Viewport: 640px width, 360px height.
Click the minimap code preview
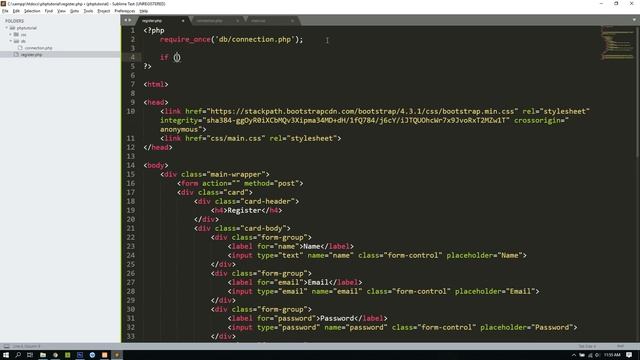(617, 43)
